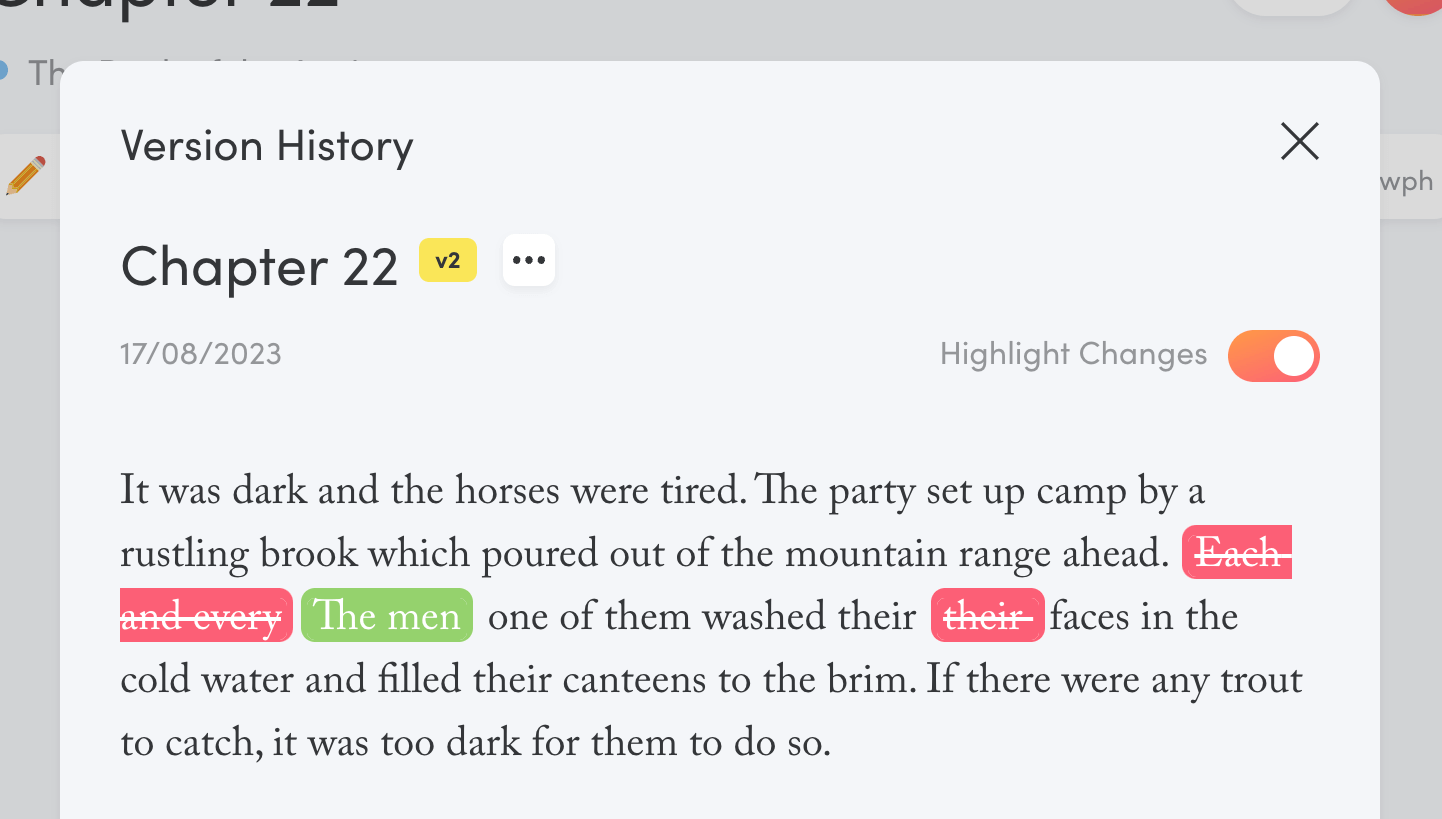
Task: Click the pencil edit icon
Action: (26, 176)
